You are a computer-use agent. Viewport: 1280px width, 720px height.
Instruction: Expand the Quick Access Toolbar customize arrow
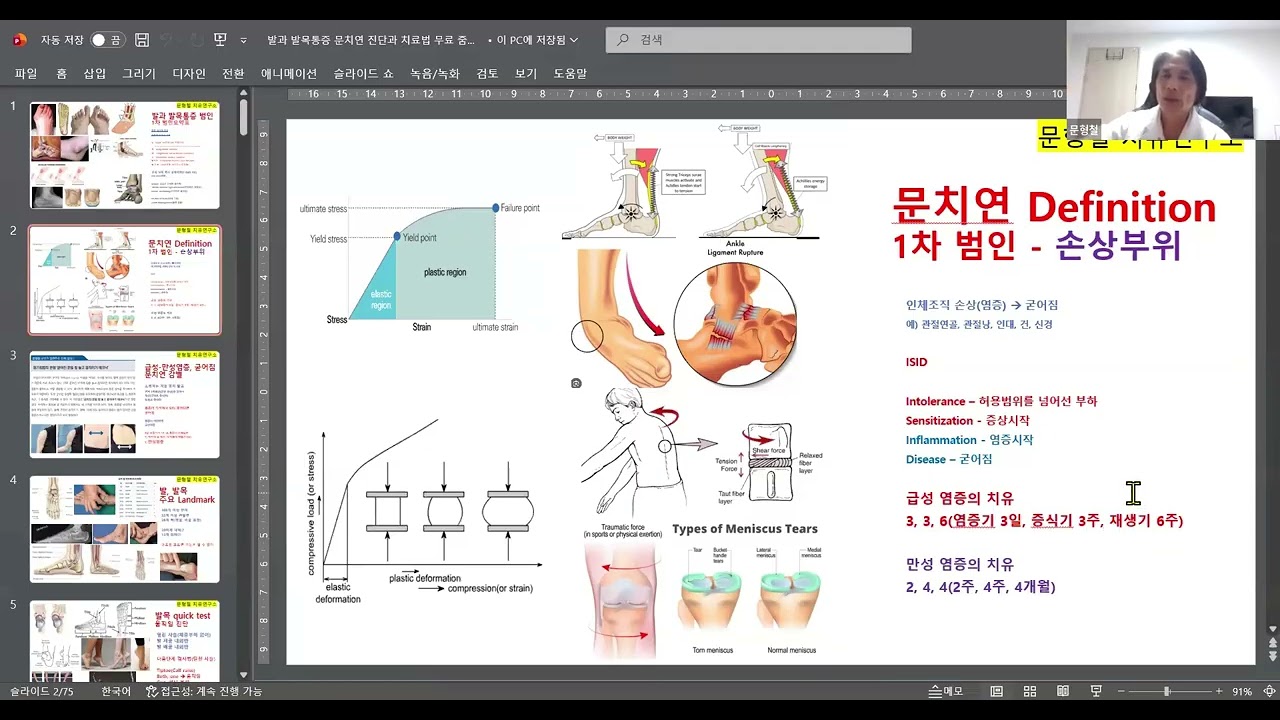pos(243,41)
